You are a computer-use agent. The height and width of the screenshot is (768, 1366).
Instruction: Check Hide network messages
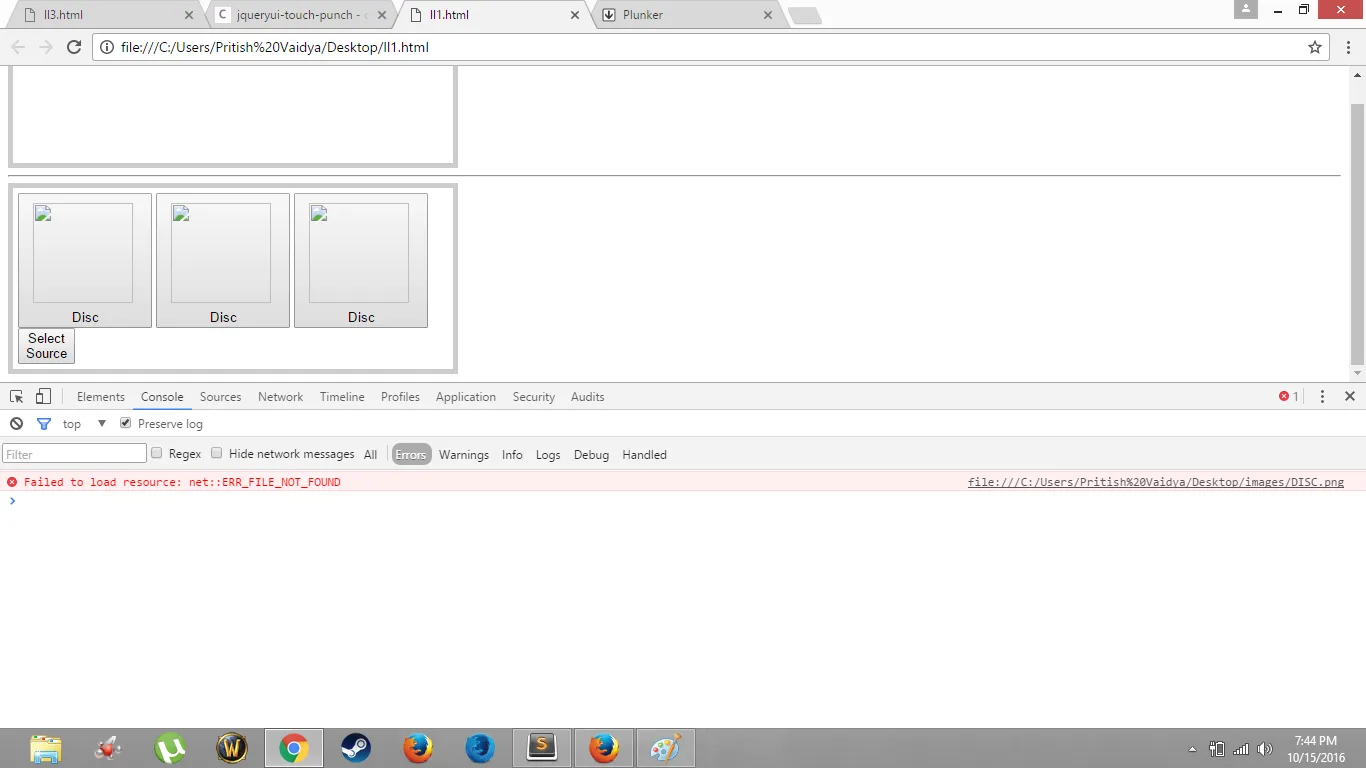(216, 453)
